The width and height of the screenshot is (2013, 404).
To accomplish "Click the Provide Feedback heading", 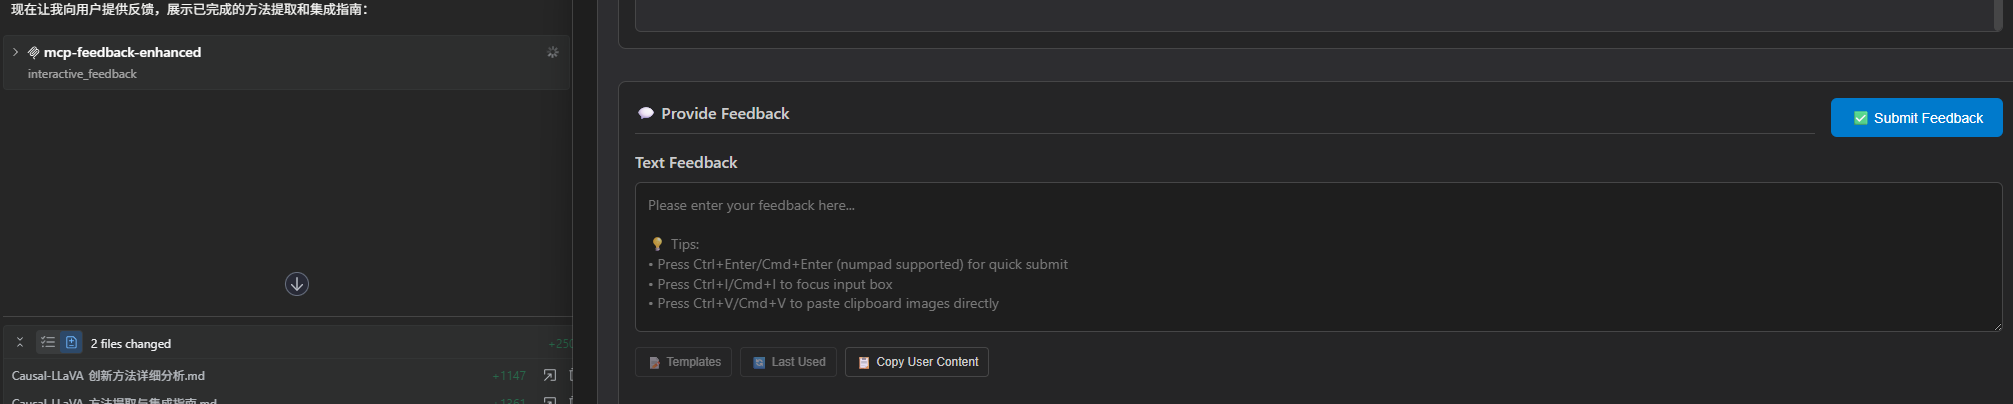I will coord(725,114).
